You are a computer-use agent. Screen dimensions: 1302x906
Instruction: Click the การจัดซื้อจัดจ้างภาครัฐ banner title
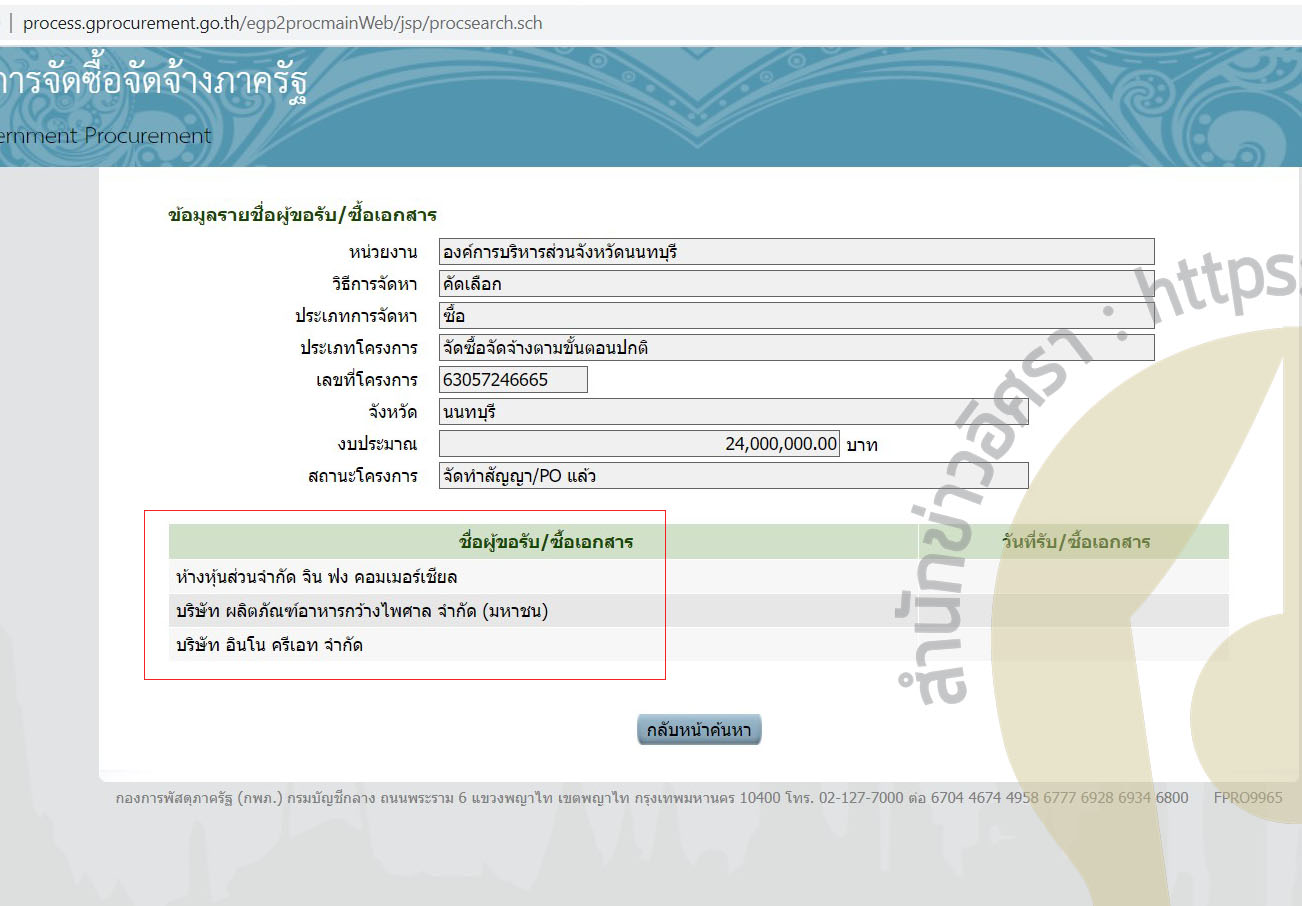[153, 82]
